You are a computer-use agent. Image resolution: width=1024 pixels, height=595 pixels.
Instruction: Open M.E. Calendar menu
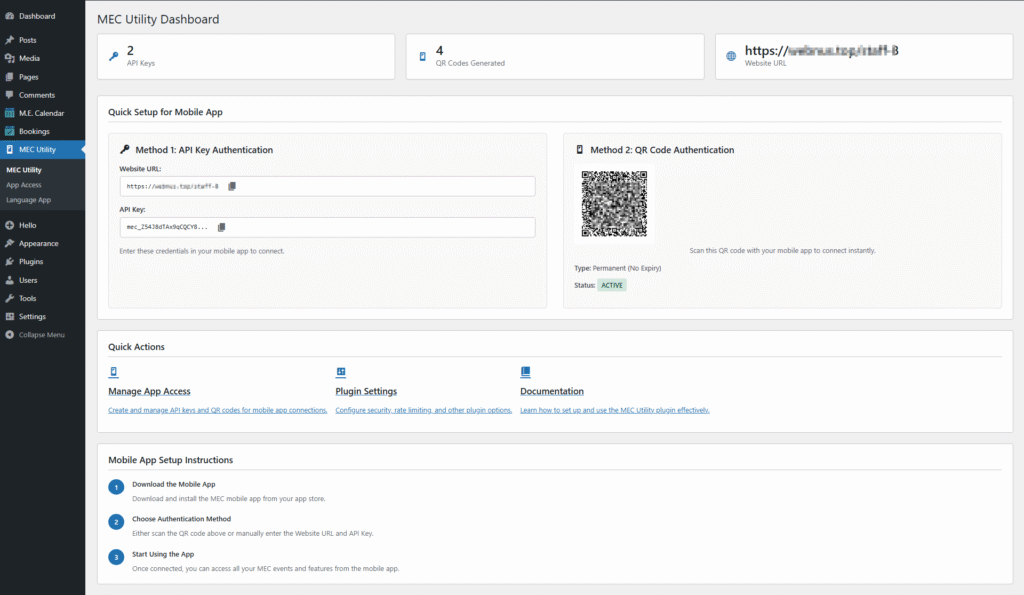(x=42, y=113)
